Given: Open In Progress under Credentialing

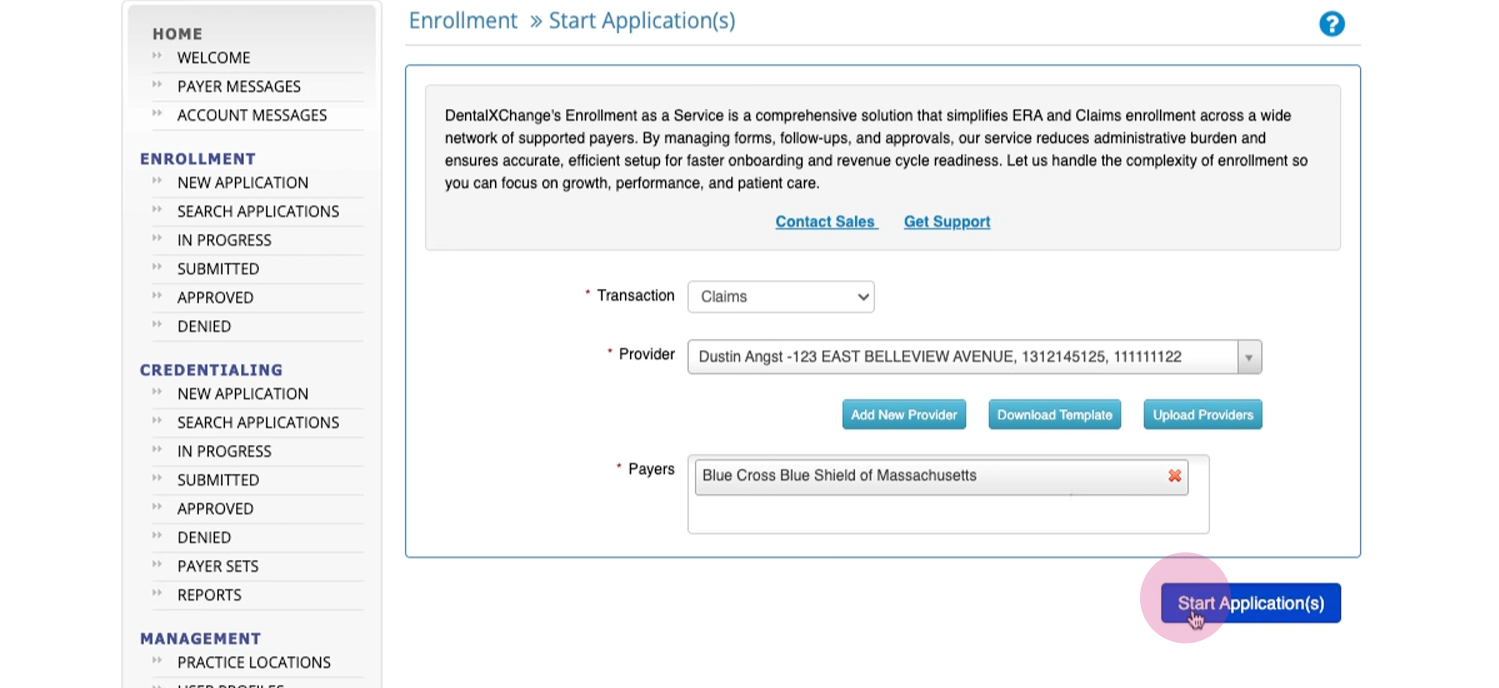Looking at the screenshot, I should pos(224,452).
